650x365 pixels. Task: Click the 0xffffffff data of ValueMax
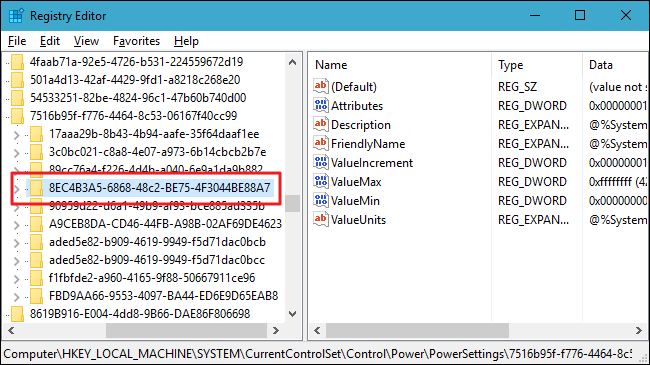tap(618, 182)
